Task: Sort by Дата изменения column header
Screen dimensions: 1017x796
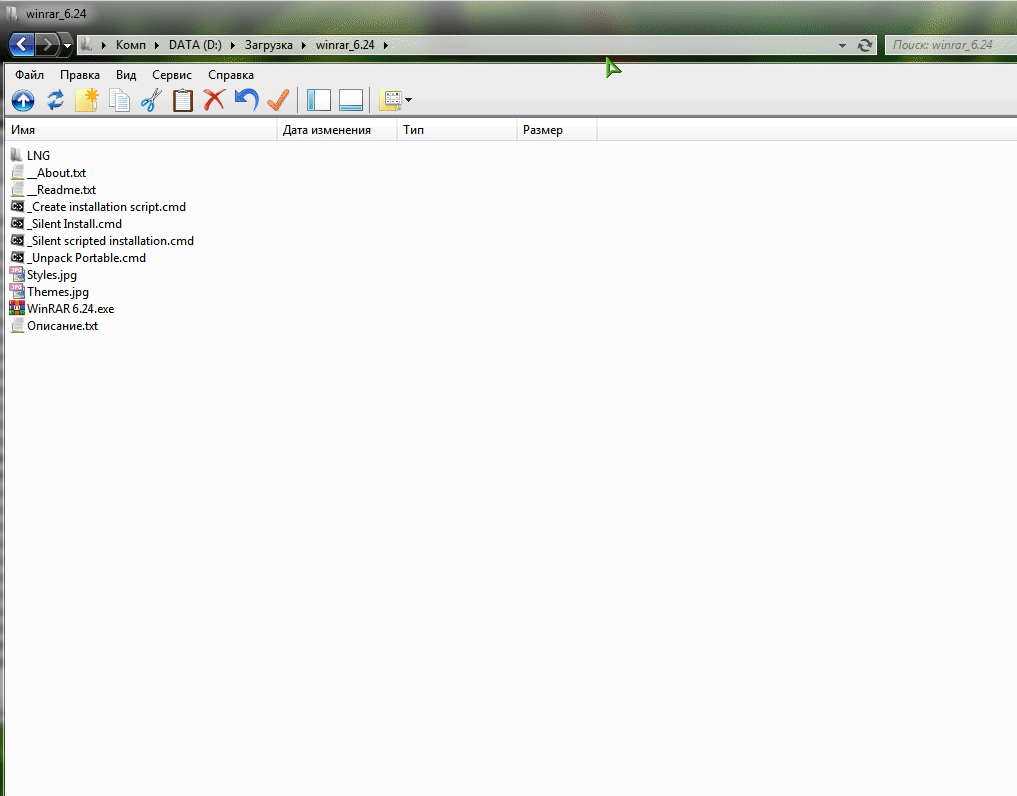Action: 337,130
